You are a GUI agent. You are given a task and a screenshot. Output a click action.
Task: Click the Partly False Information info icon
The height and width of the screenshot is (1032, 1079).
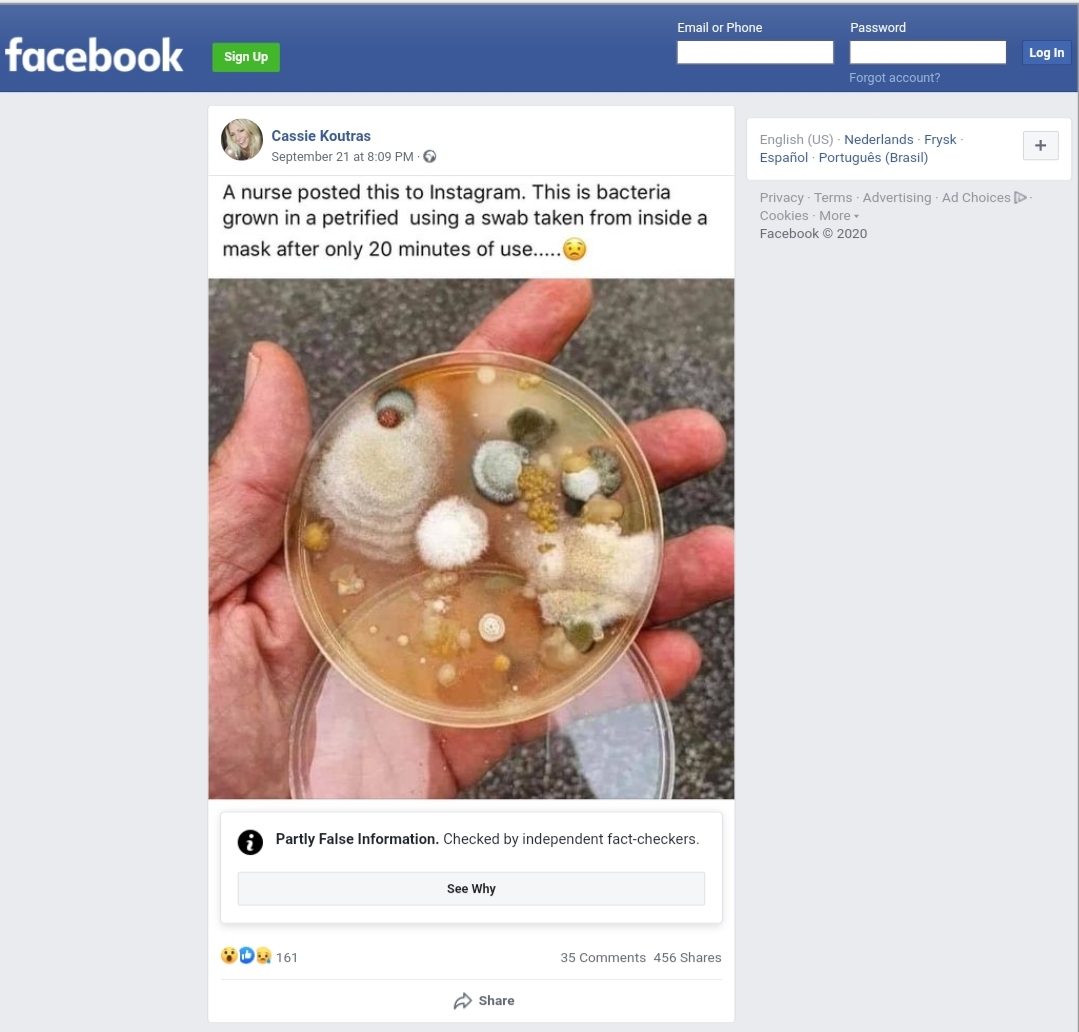coord(250,842)
